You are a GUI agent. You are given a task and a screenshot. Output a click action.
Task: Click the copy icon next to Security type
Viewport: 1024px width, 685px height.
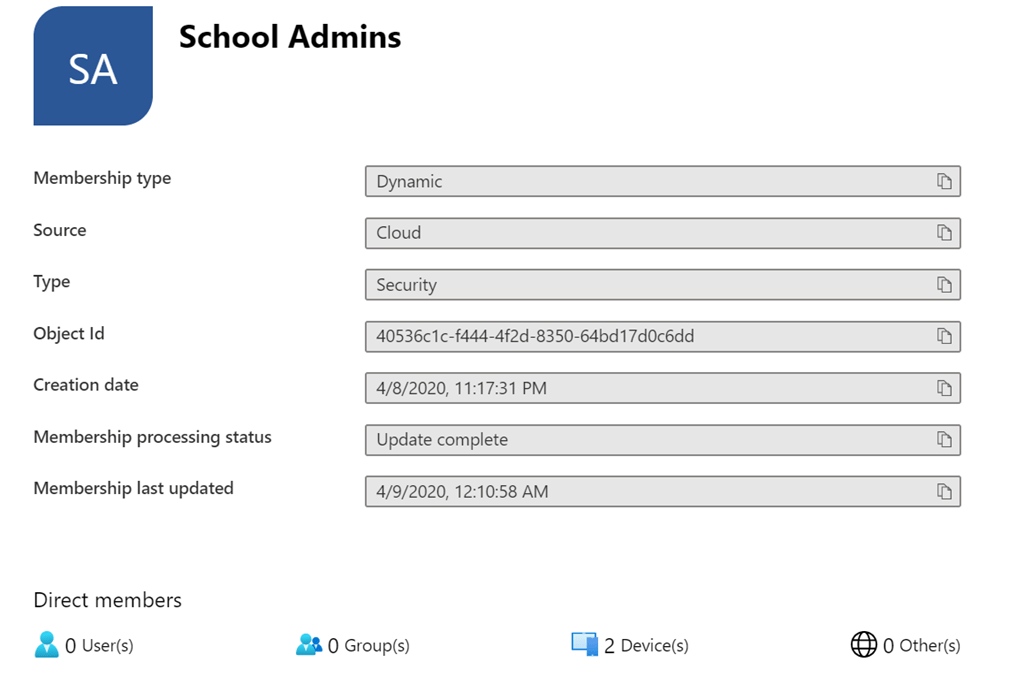coord(944,284)
